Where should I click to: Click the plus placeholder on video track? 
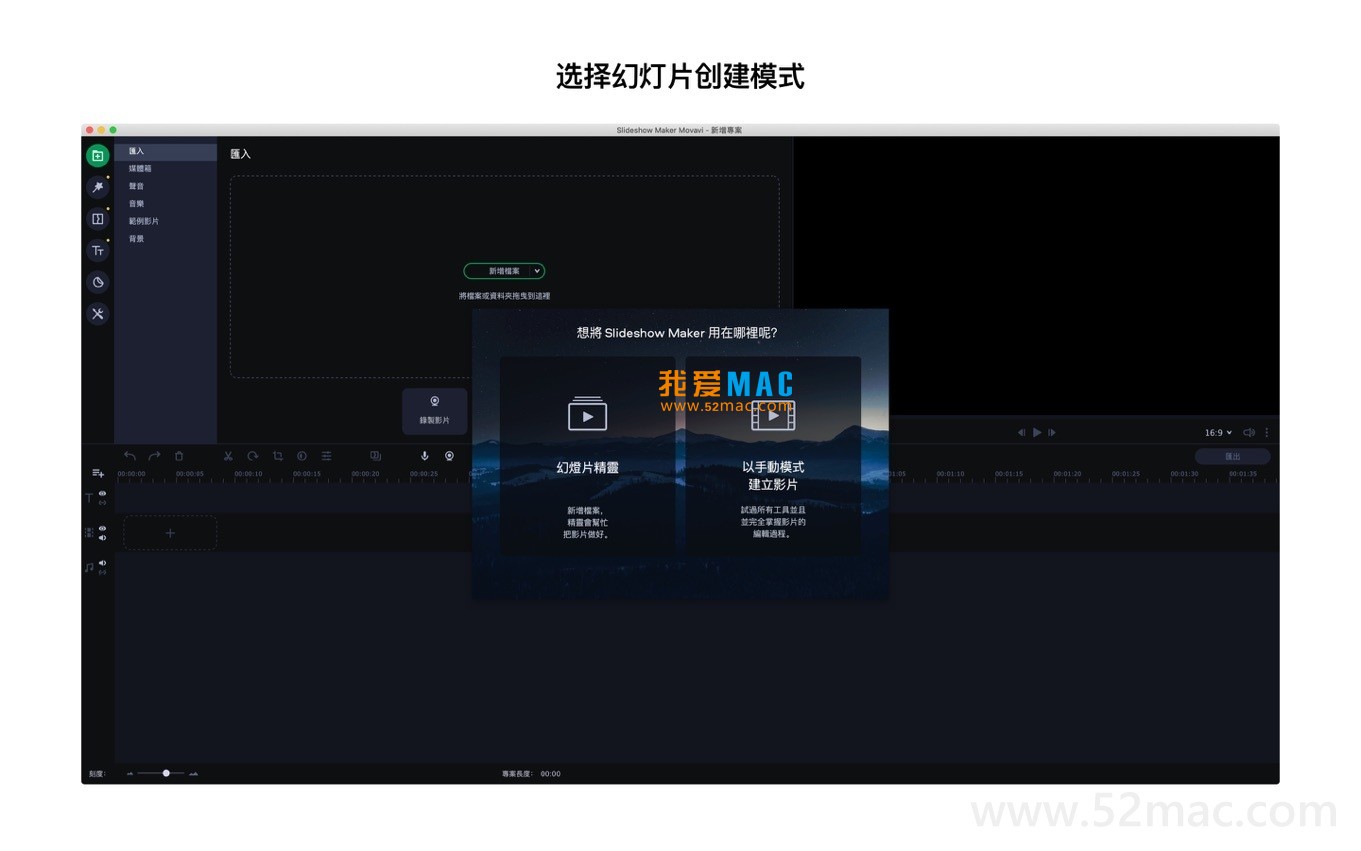(x=170, y=533)
